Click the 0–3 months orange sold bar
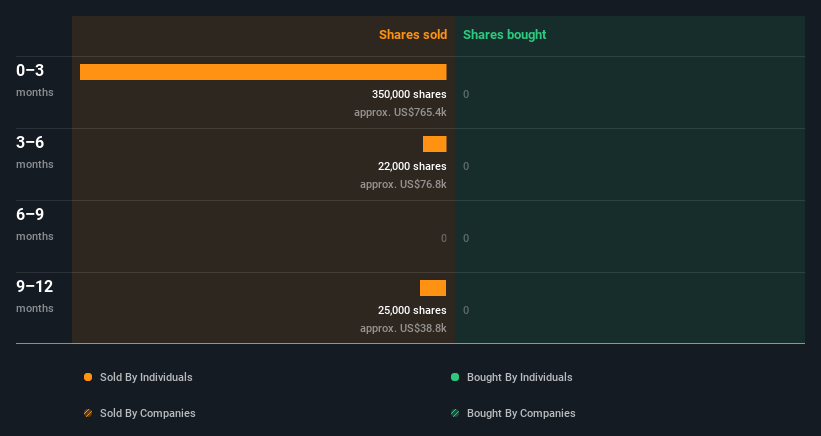Viewport: 821px width, 436px height. tap(263, 72)
